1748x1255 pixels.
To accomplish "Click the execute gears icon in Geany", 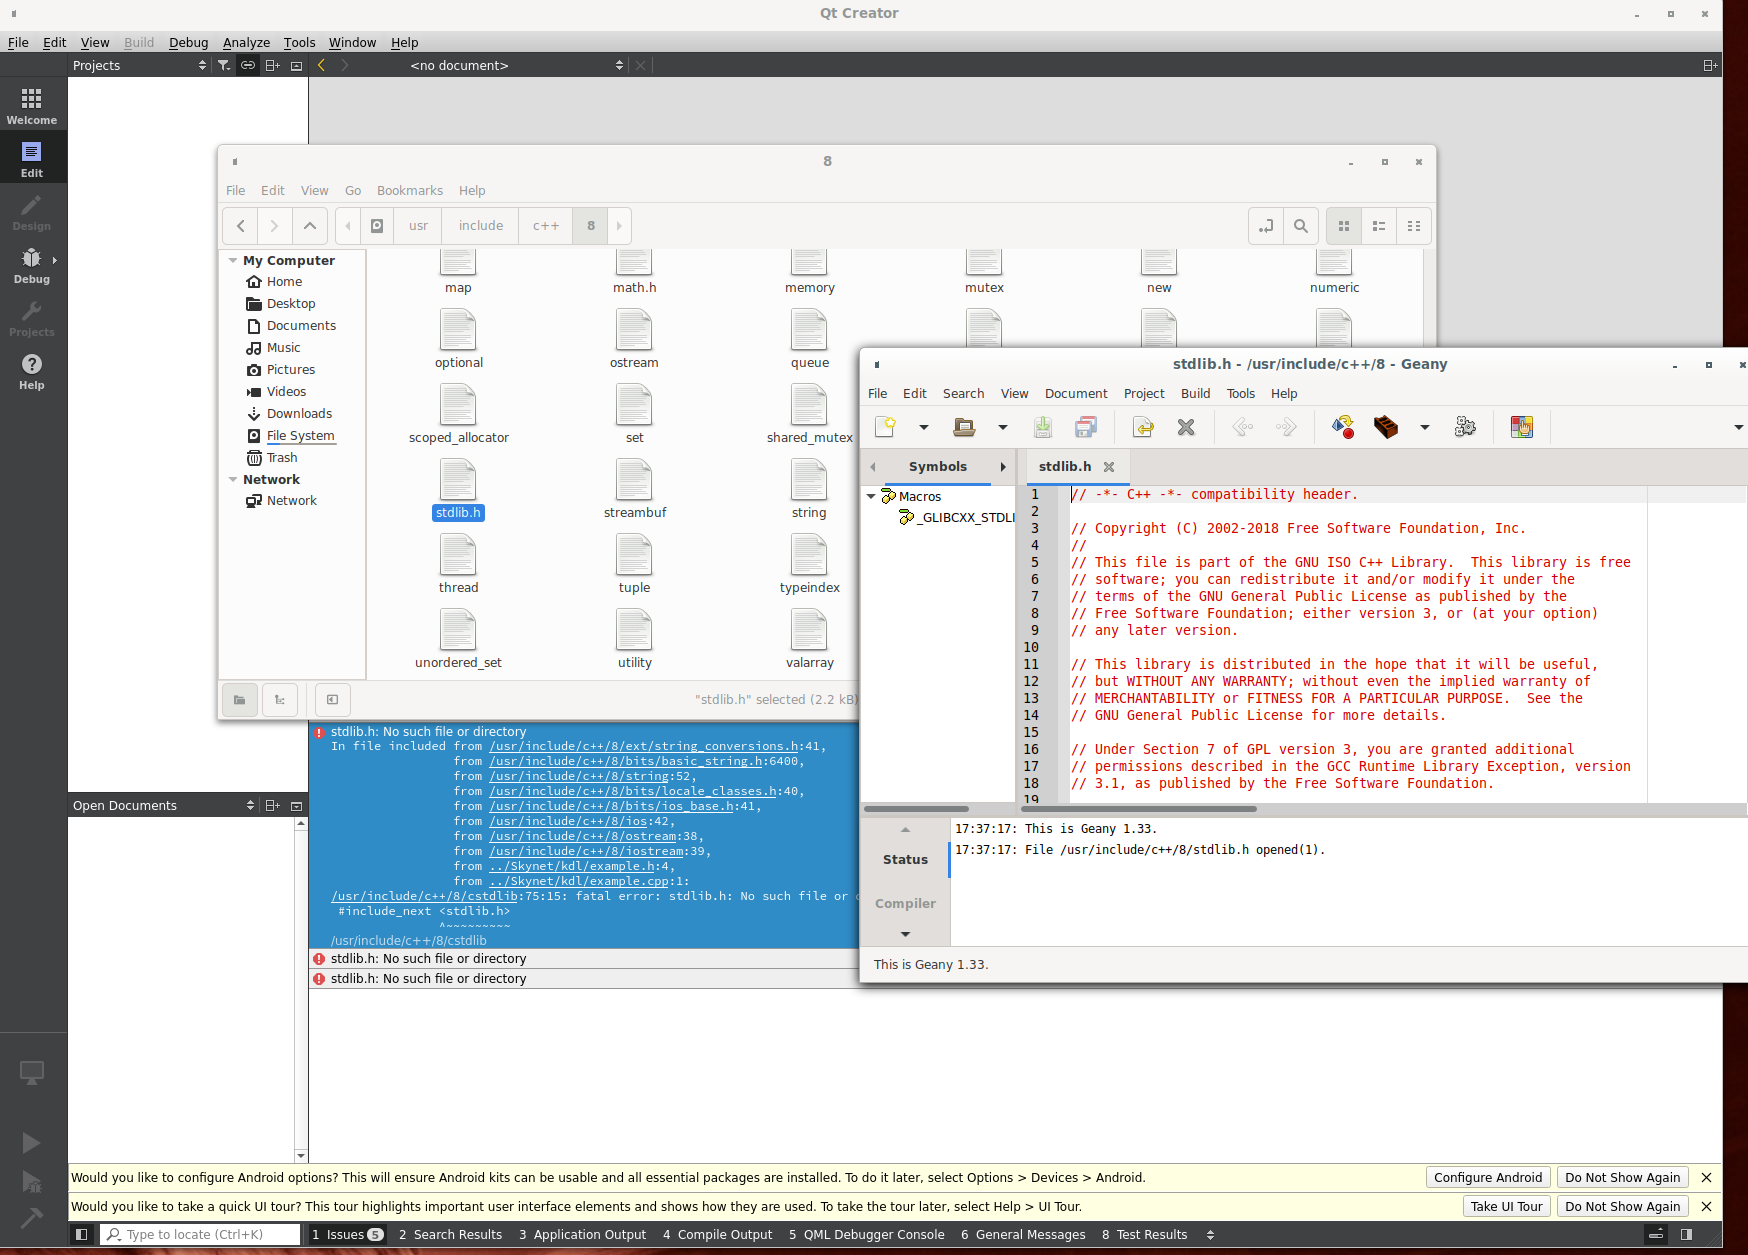I will [x=1465, y=427].
